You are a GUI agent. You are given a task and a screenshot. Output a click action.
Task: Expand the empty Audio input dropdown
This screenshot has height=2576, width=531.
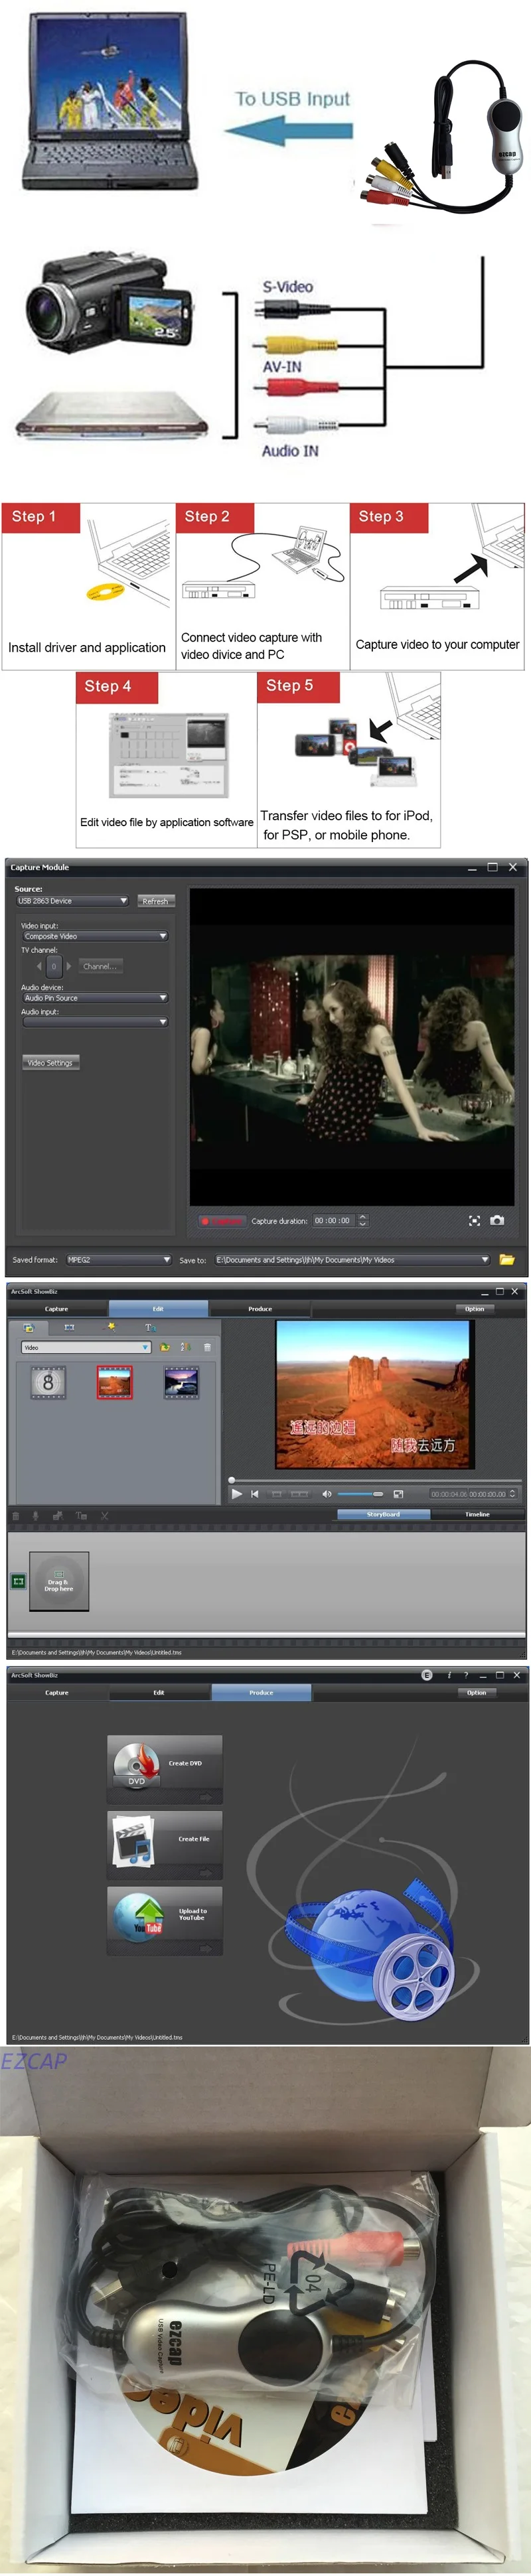click(x=95, y=1022)
